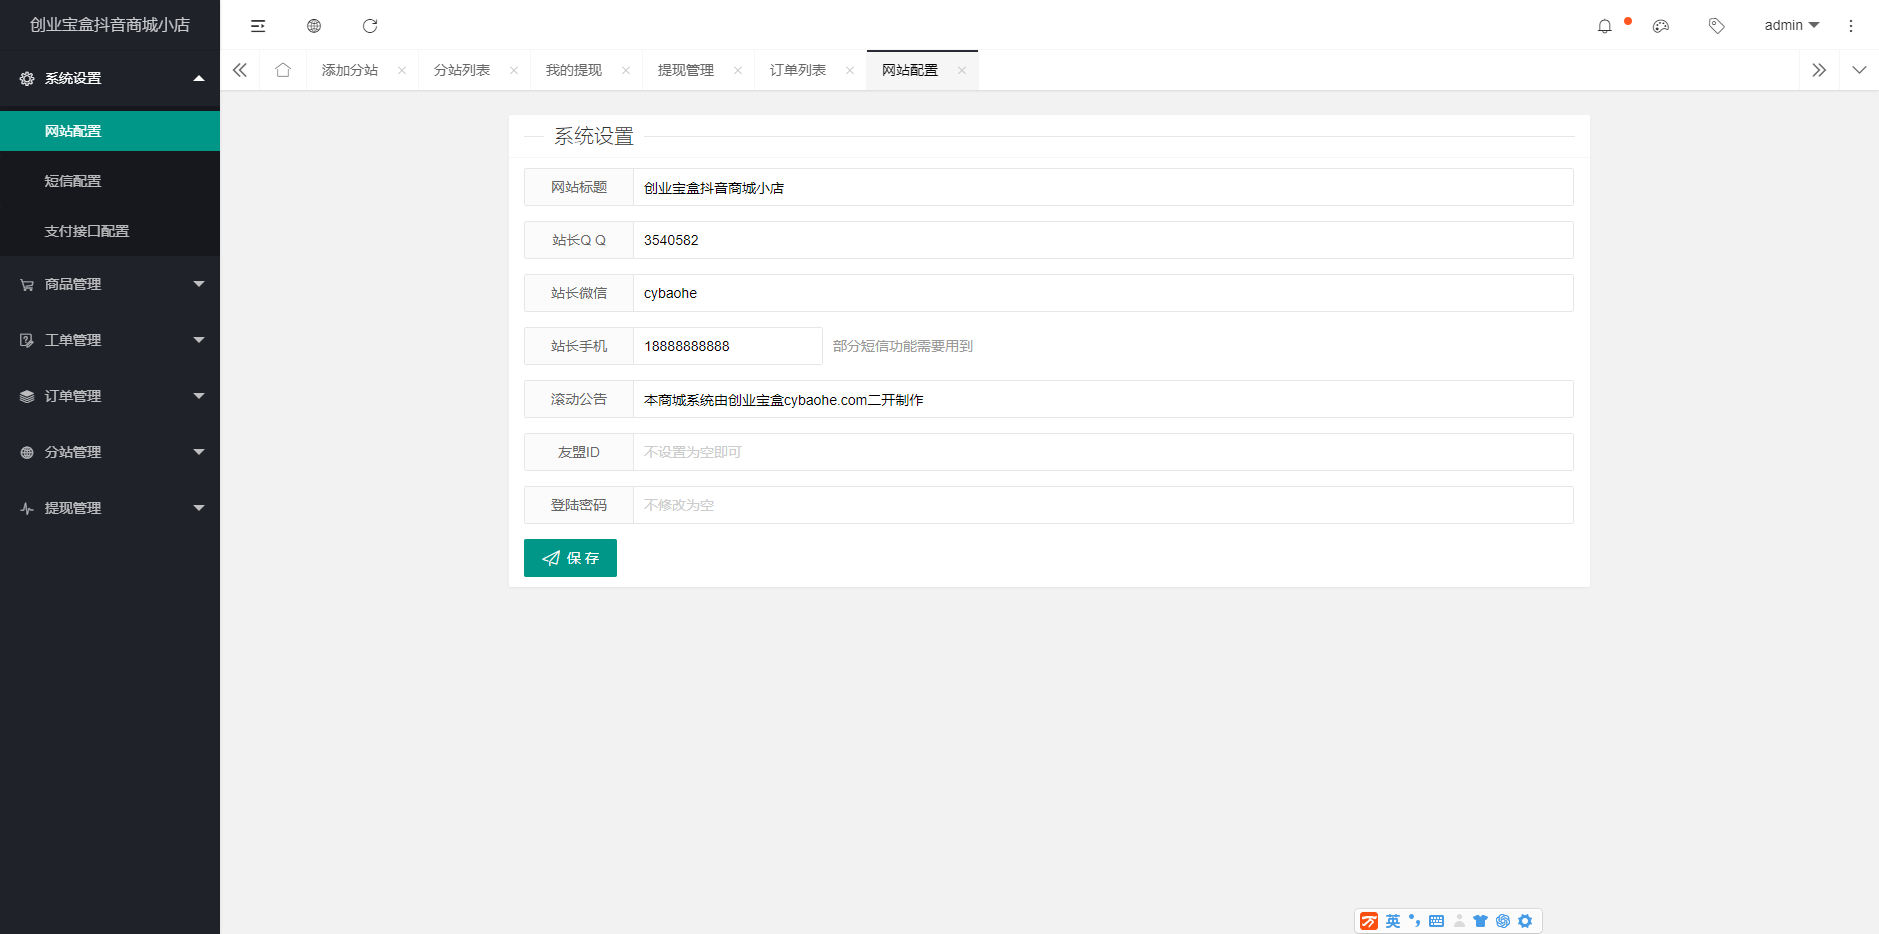Open the notification bell
The image size is (1879, 934).
(x=1605, y=25)
